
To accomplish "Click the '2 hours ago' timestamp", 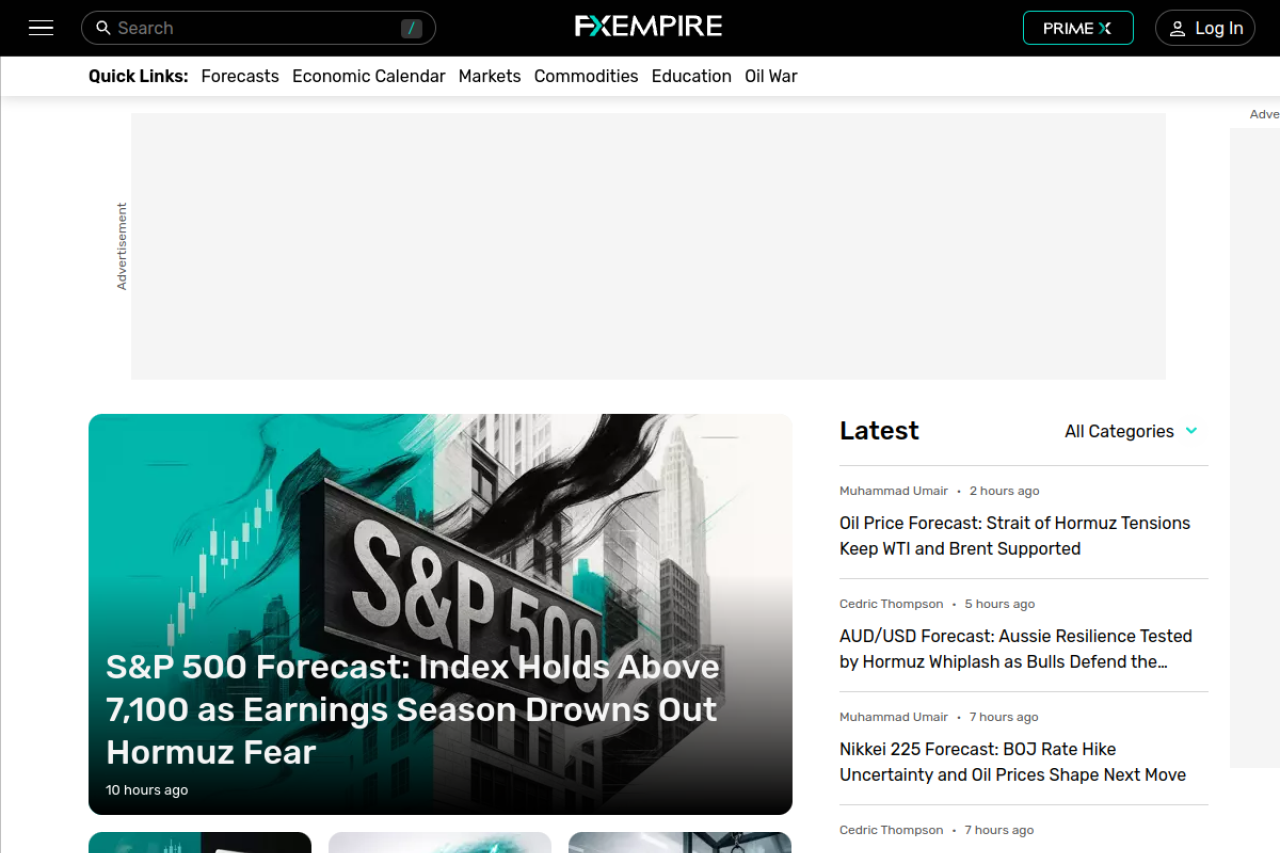I will point(1004,491).
